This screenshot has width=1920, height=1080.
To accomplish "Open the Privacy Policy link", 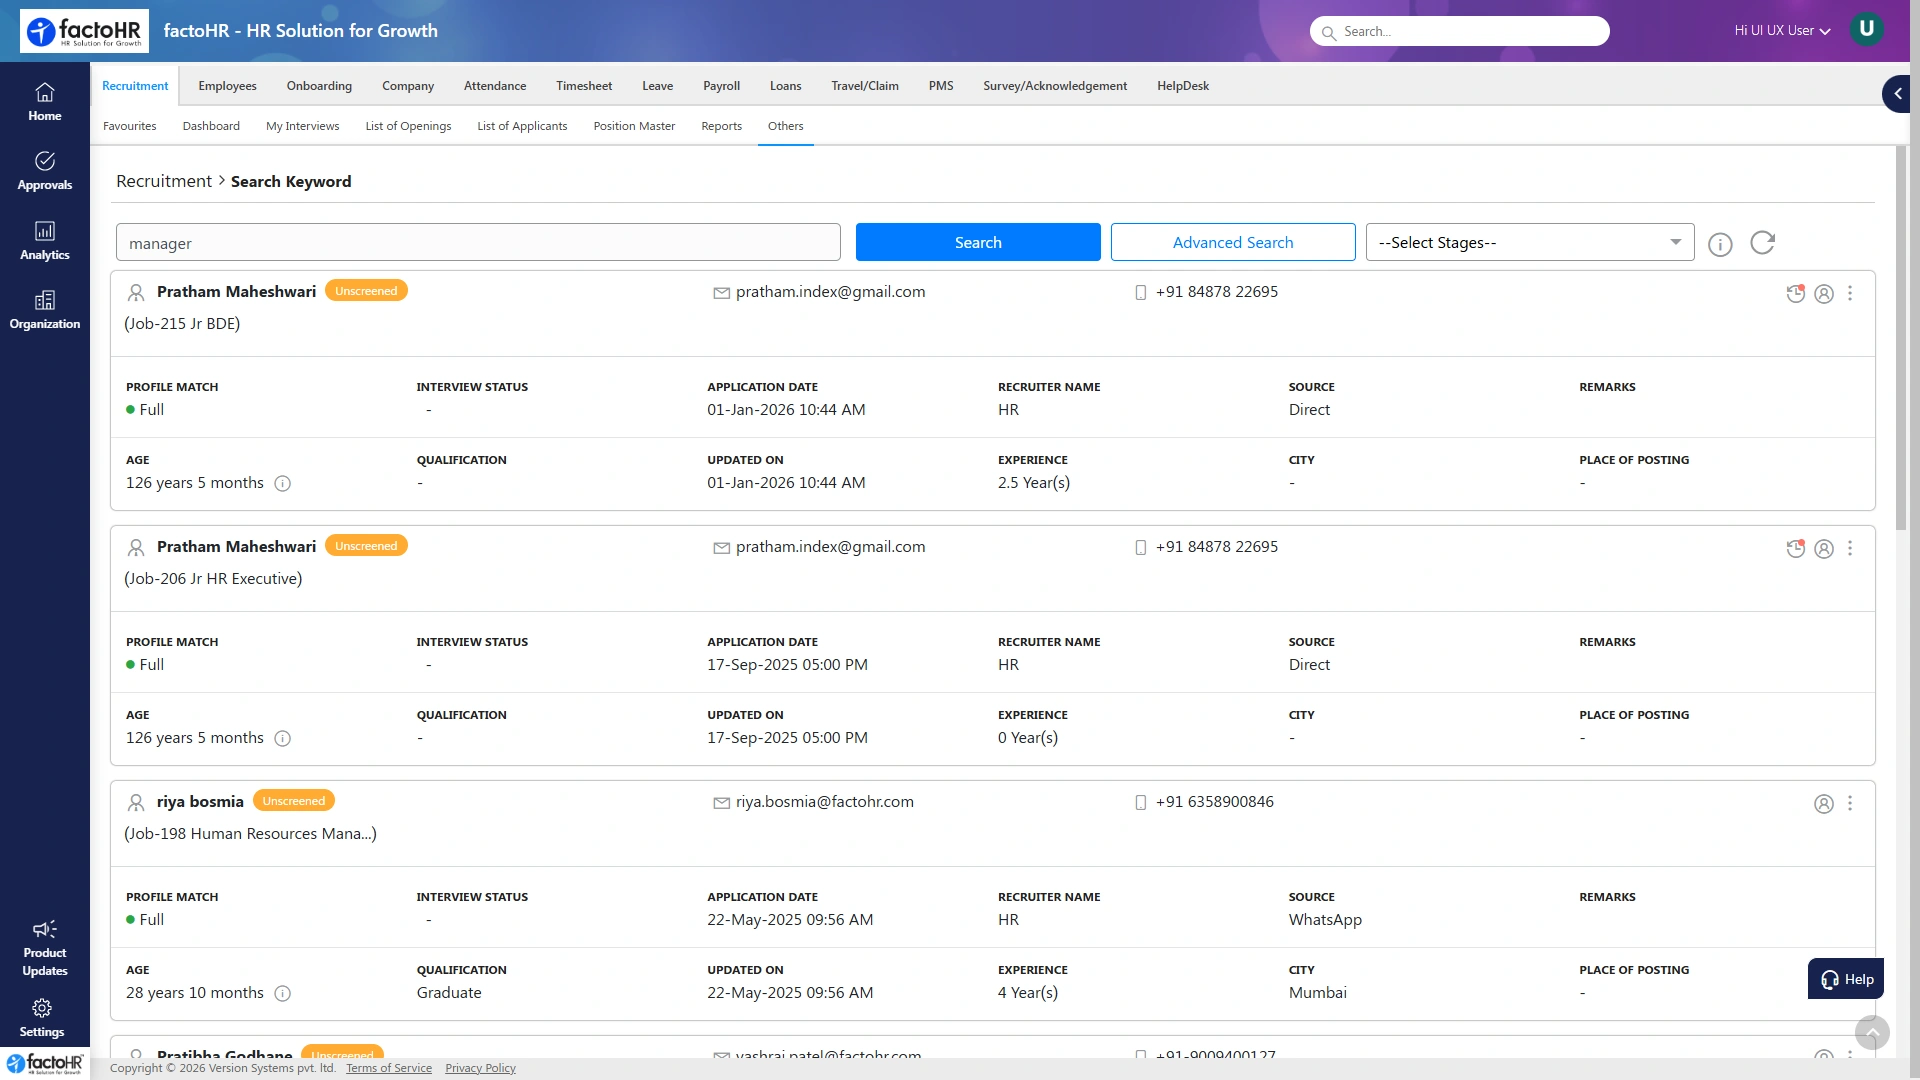I will (480, 1068).
